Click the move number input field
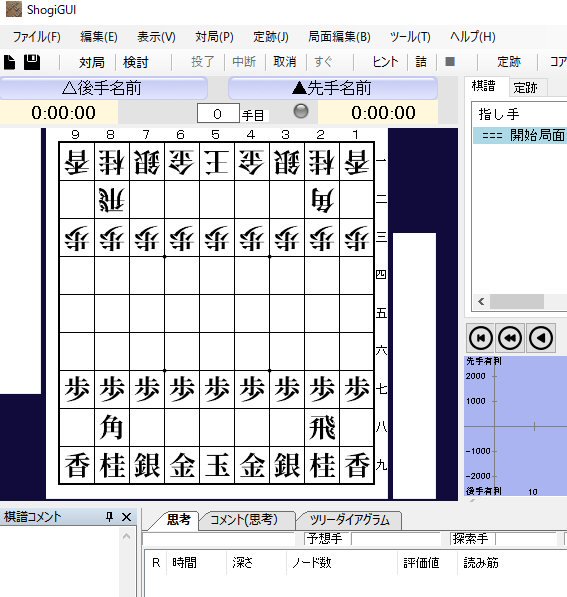This screenshot has height=597, width=567. point(218,113)
